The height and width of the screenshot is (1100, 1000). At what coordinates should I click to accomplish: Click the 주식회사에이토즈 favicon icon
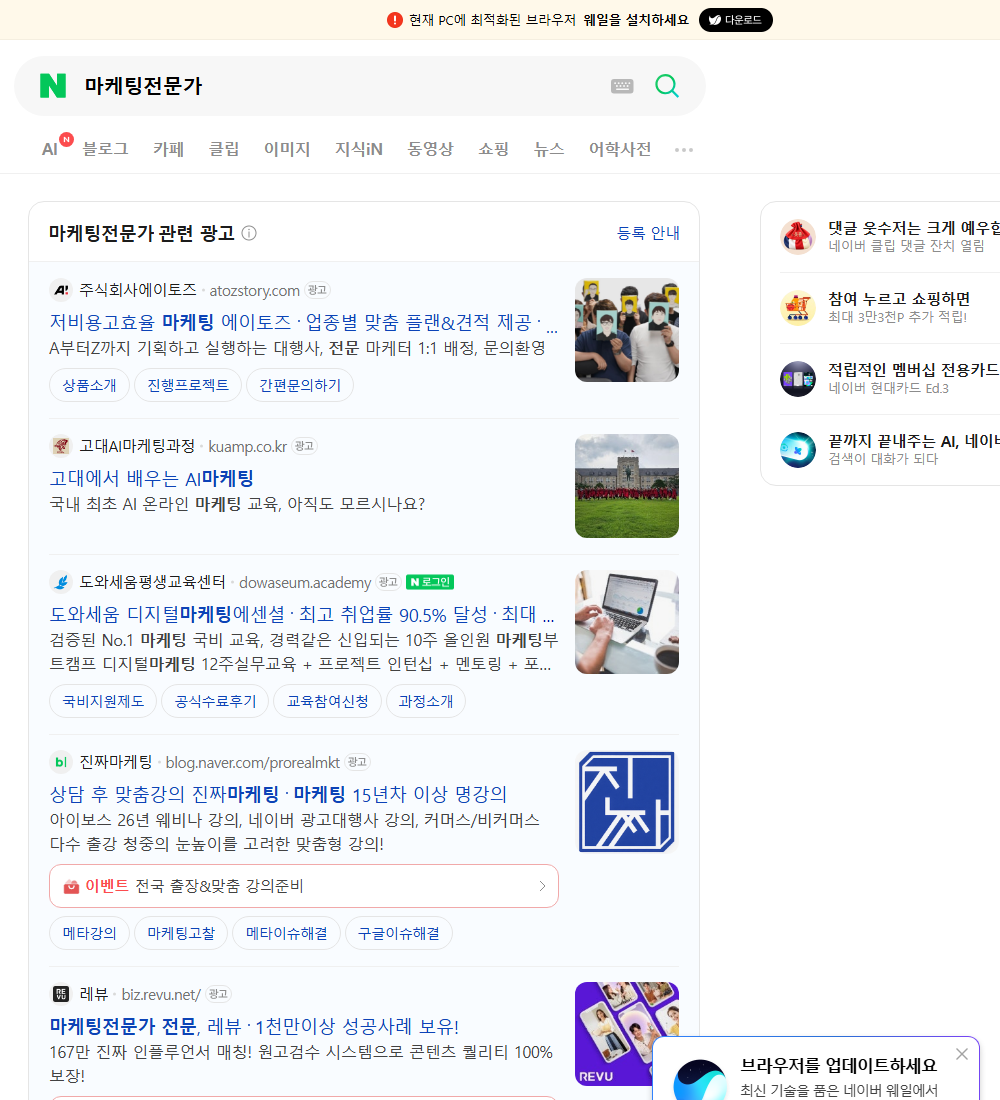coord(61,290)
